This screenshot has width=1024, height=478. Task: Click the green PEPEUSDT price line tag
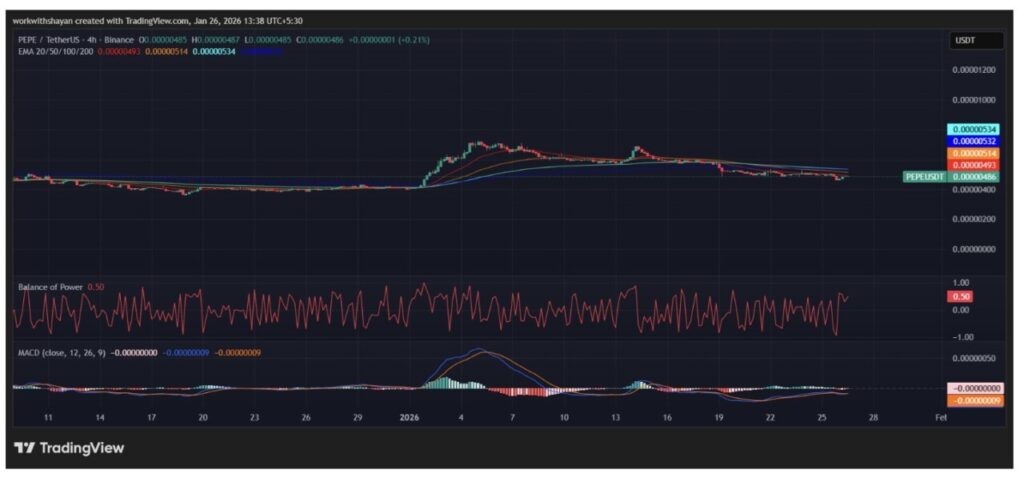pyautogui.click(x=924, y=177)
